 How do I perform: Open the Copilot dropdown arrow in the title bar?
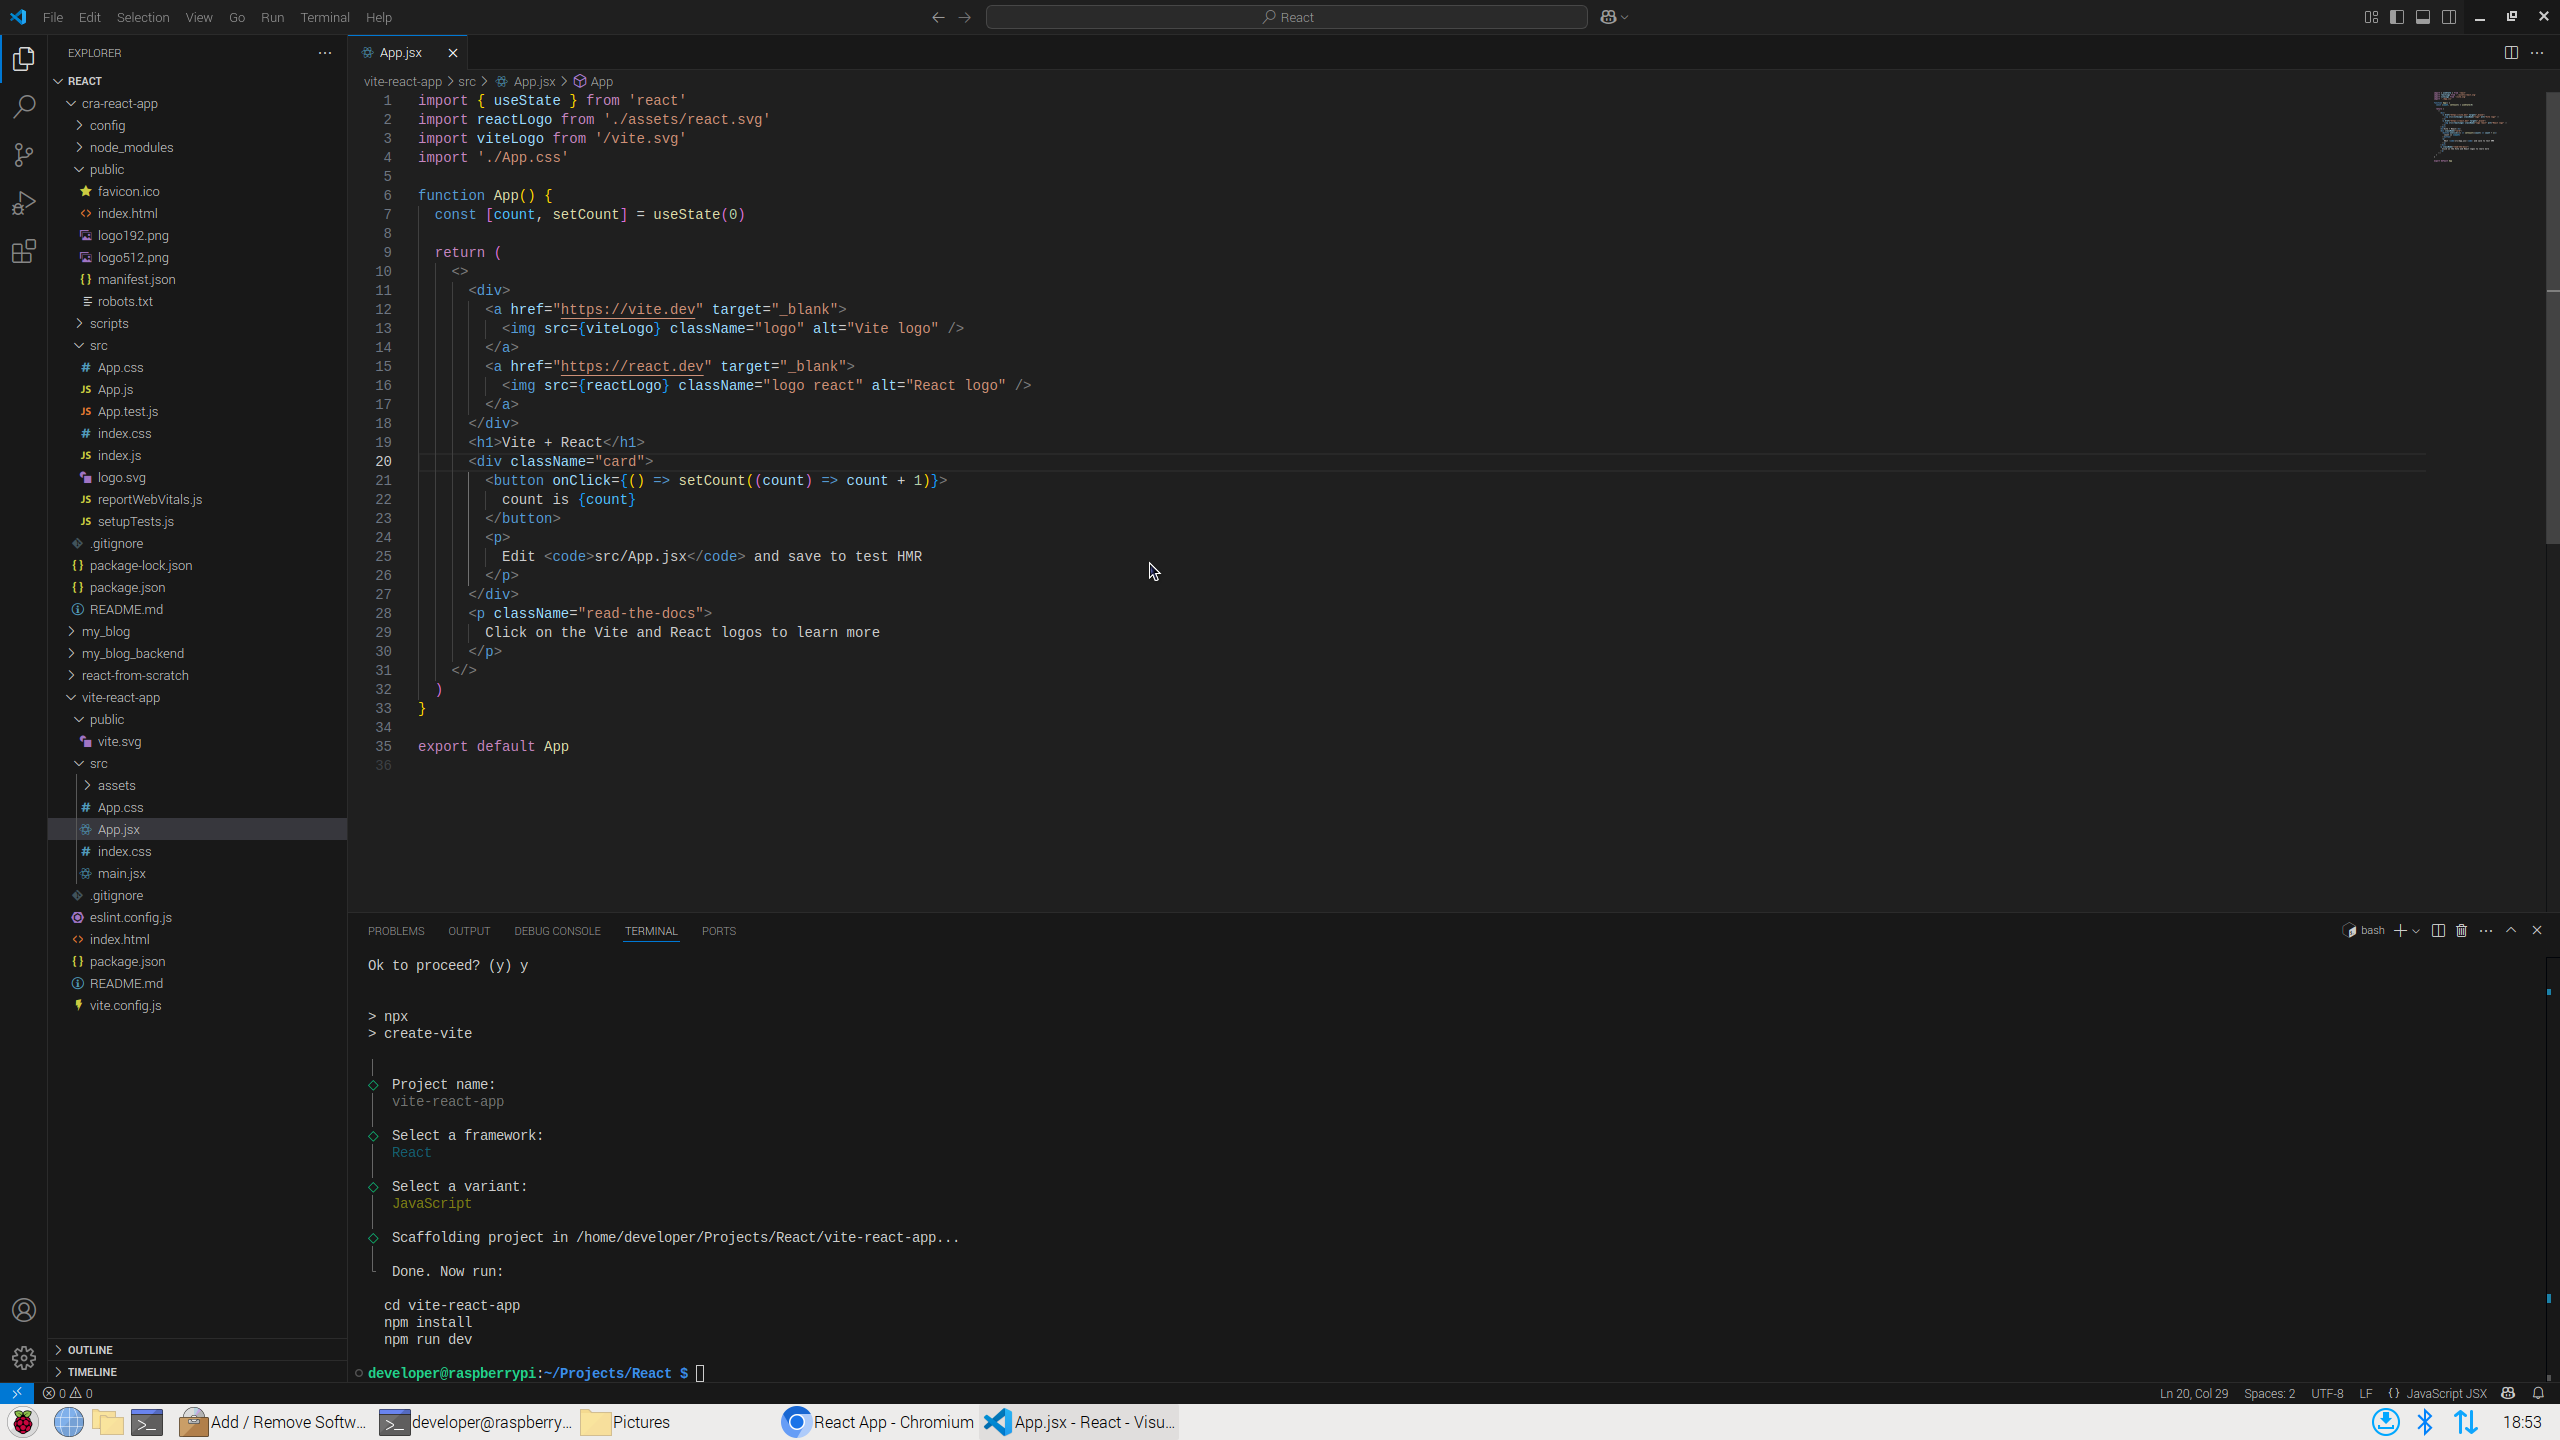[x=1625, y=17]
